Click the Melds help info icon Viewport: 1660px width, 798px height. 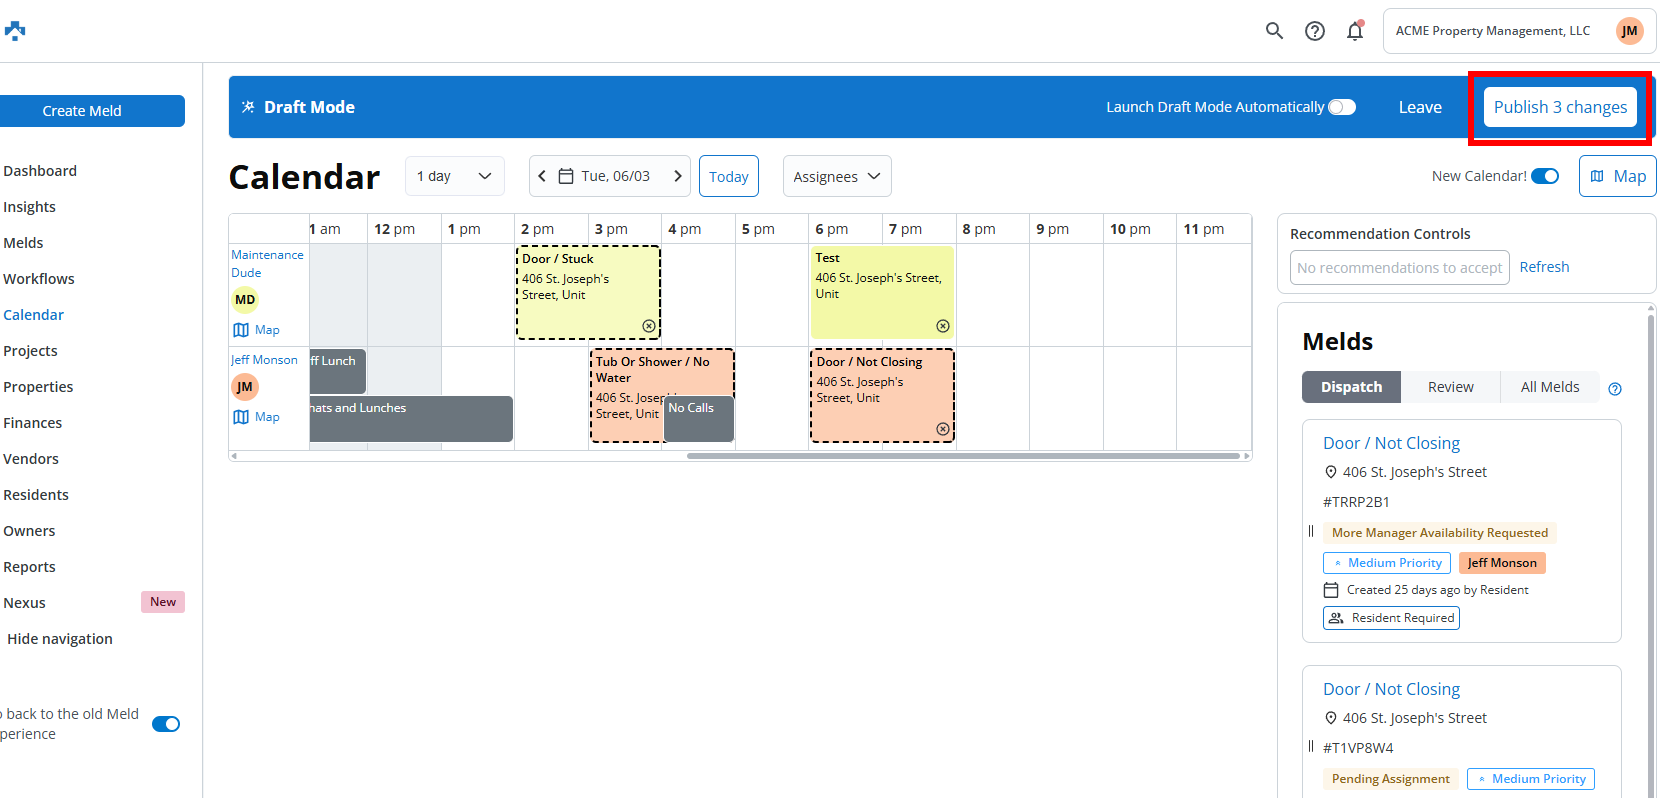pos(1614,389)
